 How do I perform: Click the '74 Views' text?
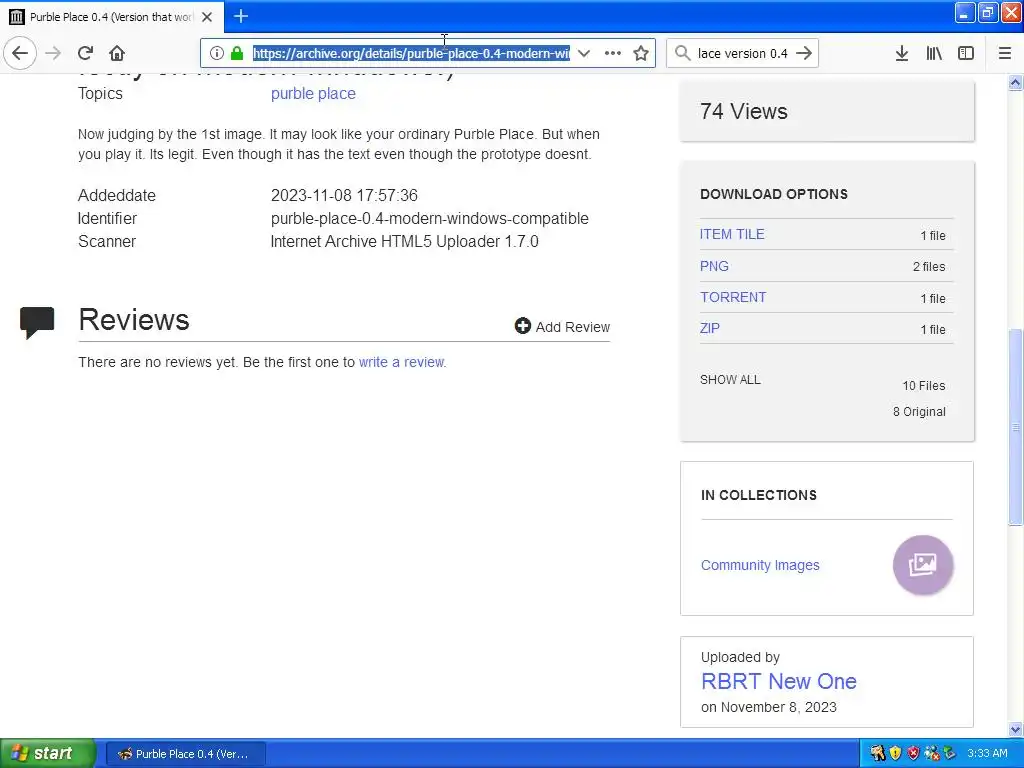click(x=744, y=112)
